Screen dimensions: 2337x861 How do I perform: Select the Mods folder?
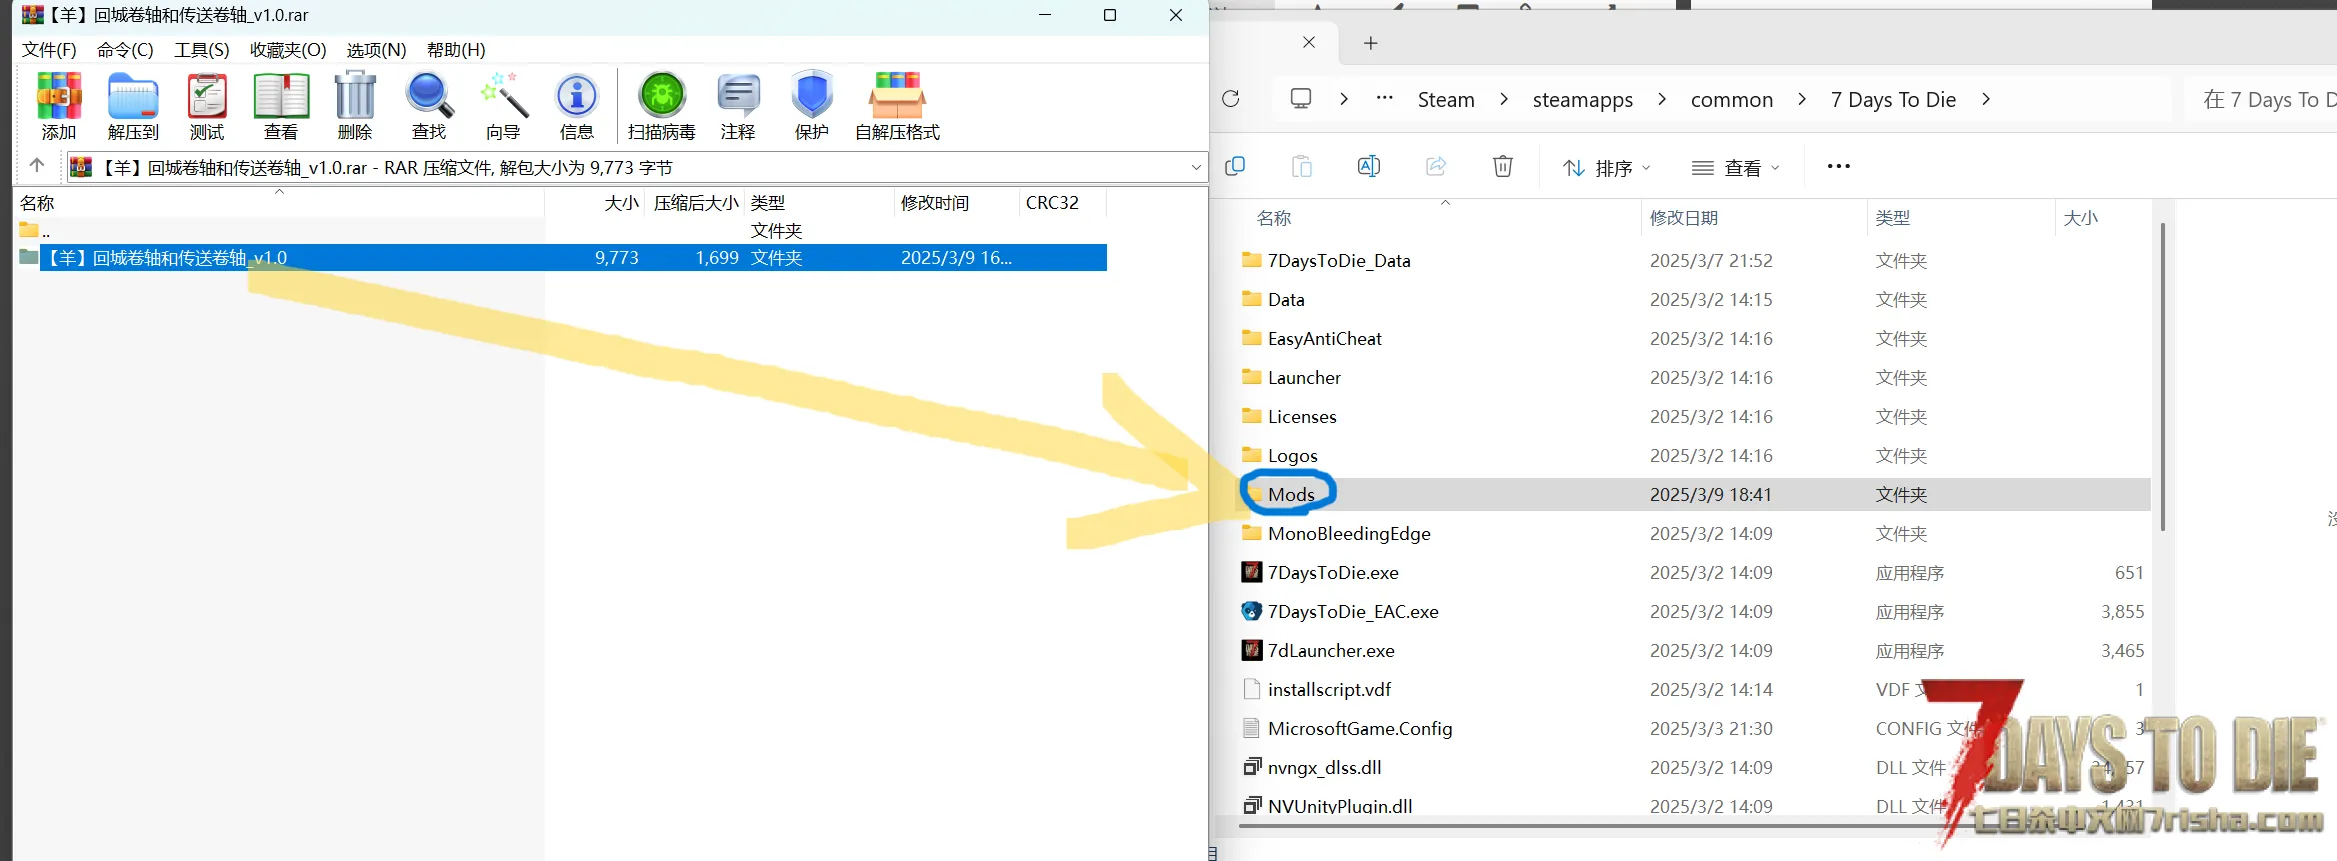pyautogui.click(x=1695, y=495)
